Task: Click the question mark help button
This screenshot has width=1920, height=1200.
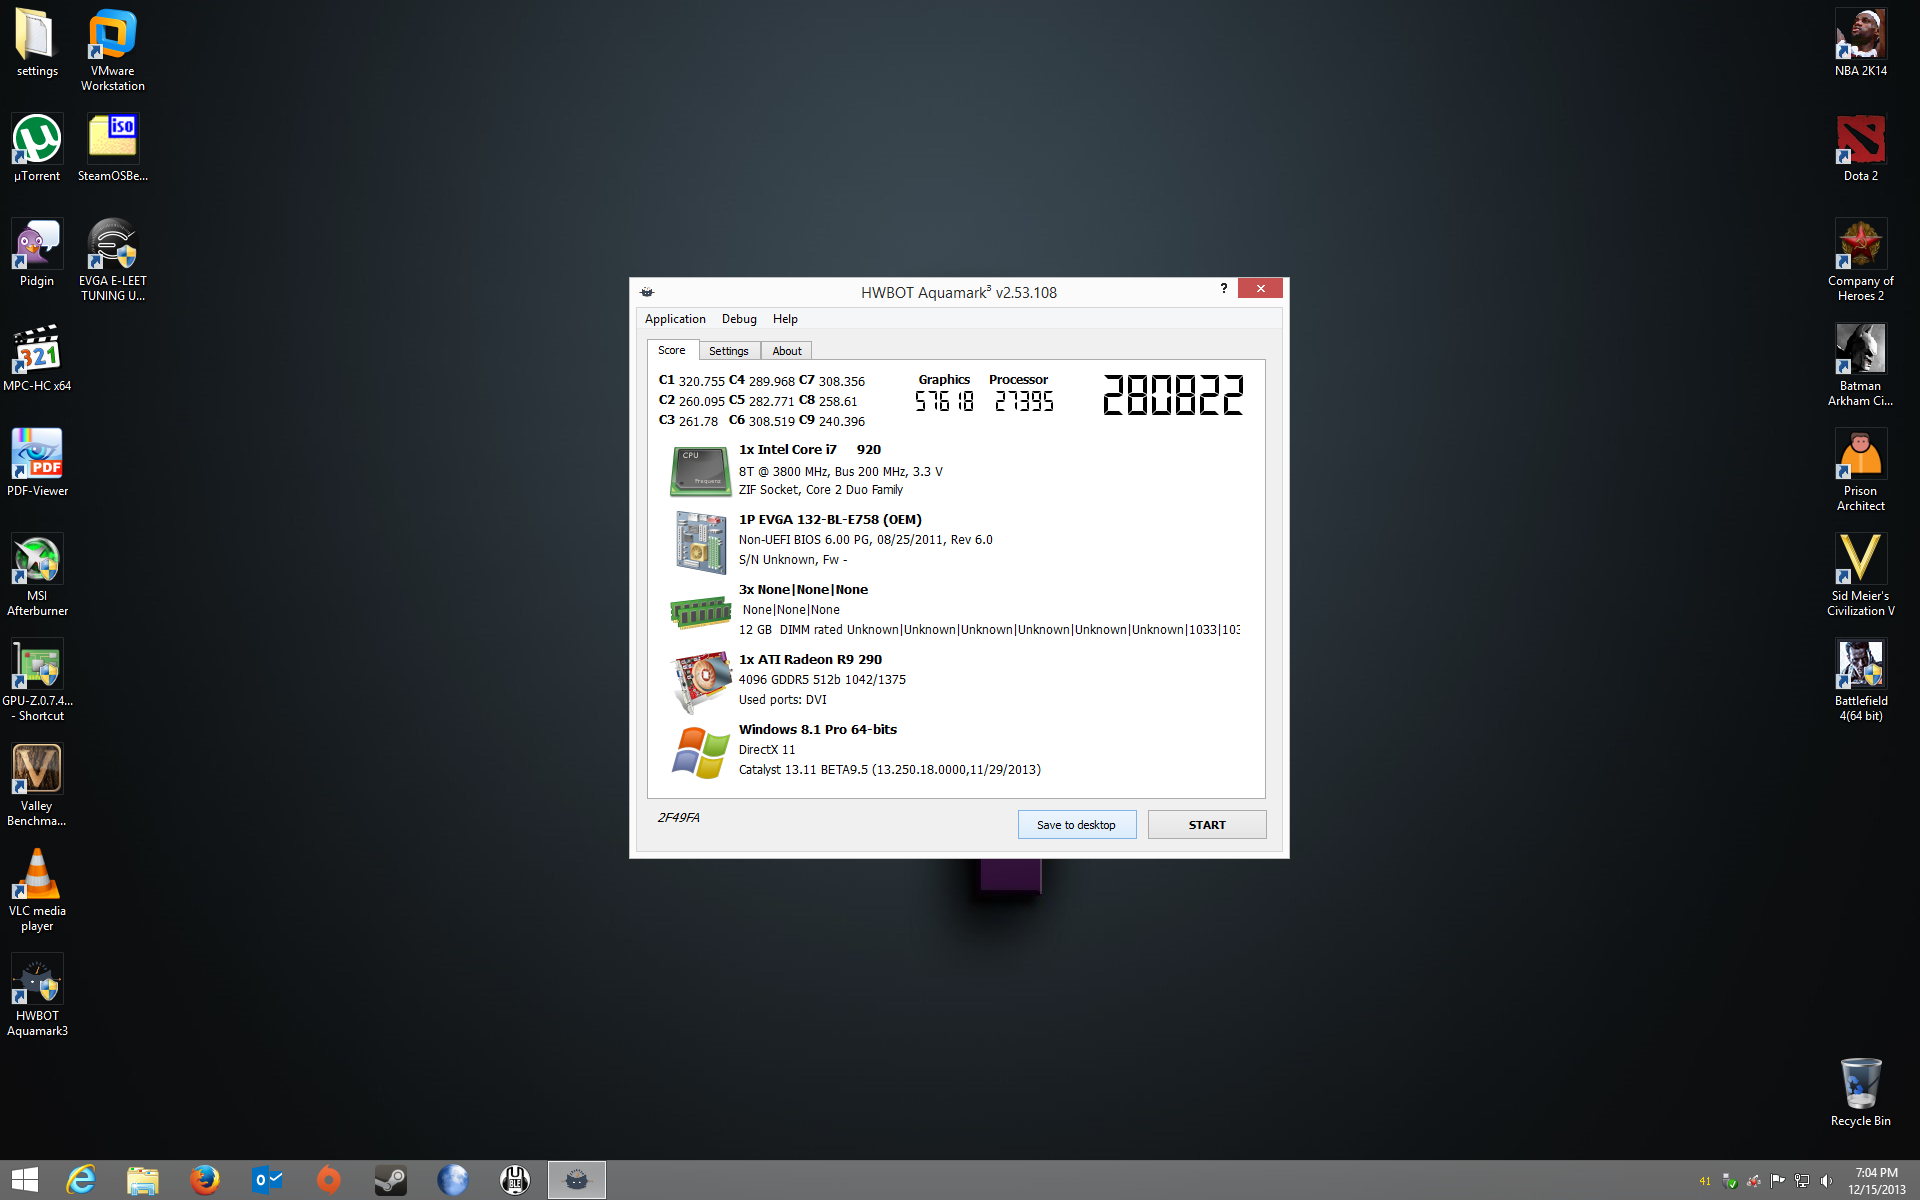Action: tap(1223, 289)
